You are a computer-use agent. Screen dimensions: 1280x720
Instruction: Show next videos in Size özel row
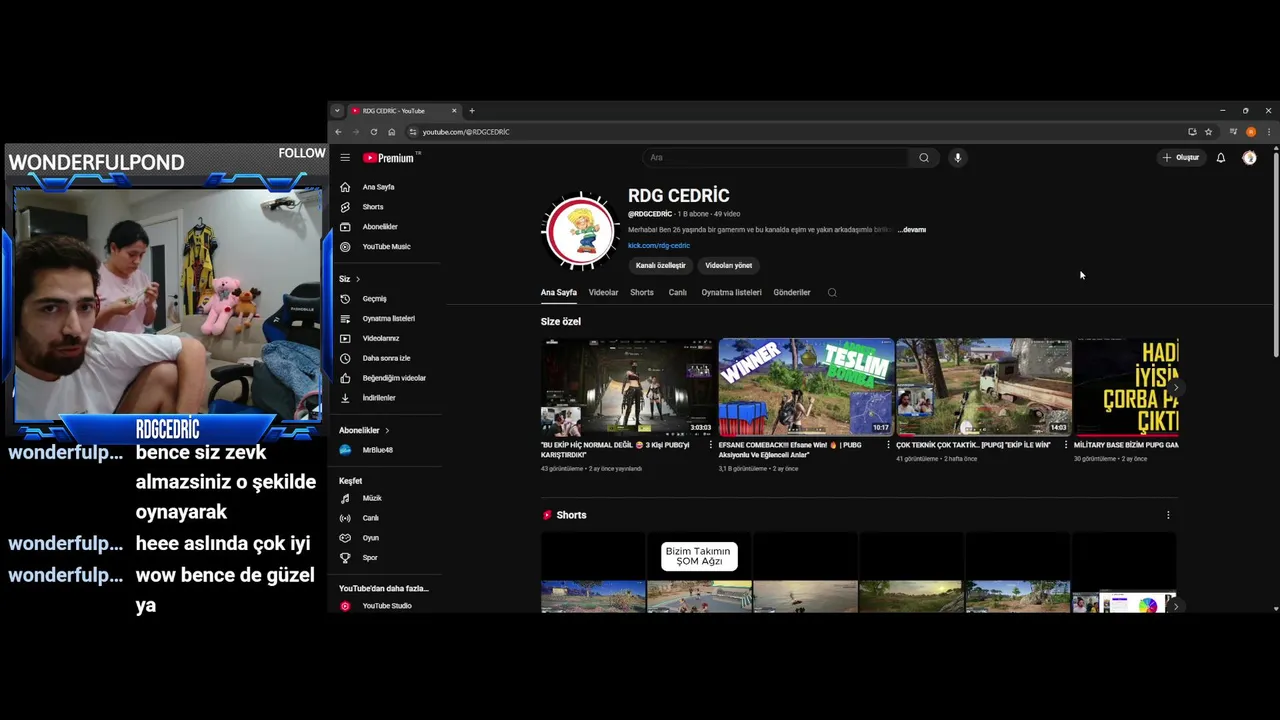pos(1174,387)
